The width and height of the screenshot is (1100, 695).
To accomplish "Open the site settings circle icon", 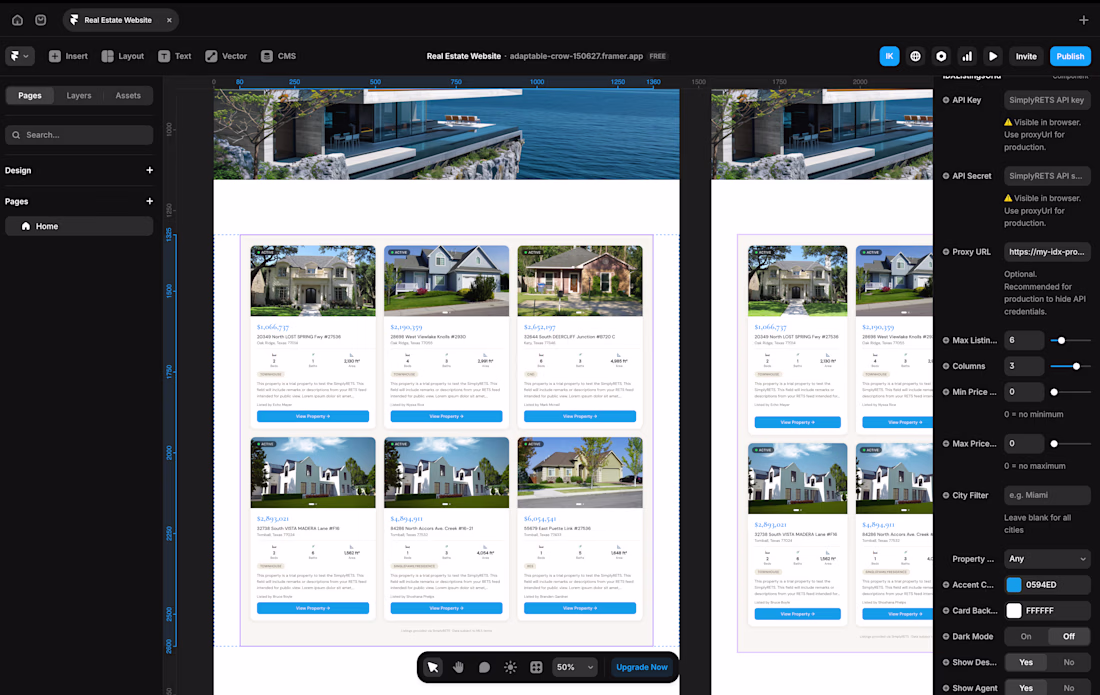I will point(941,56).
